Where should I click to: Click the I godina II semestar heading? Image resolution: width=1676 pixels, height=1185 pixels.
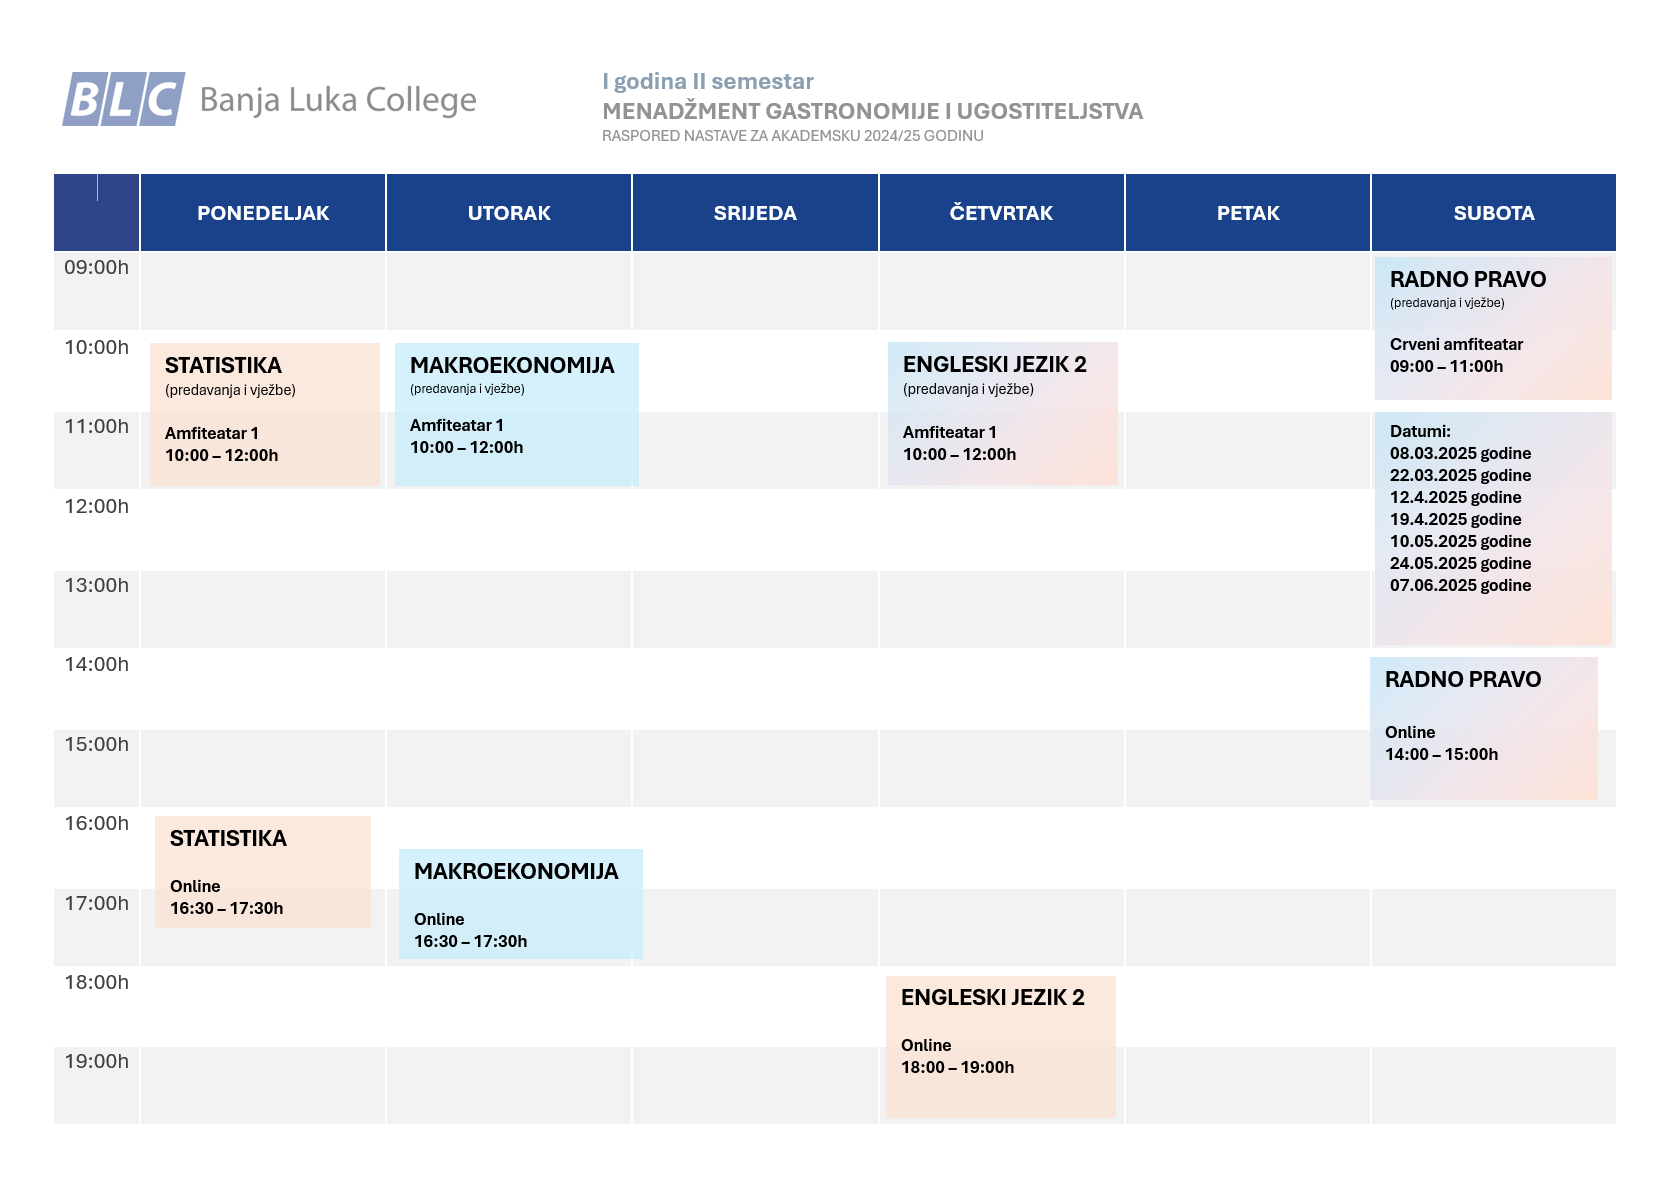[708, 81]
